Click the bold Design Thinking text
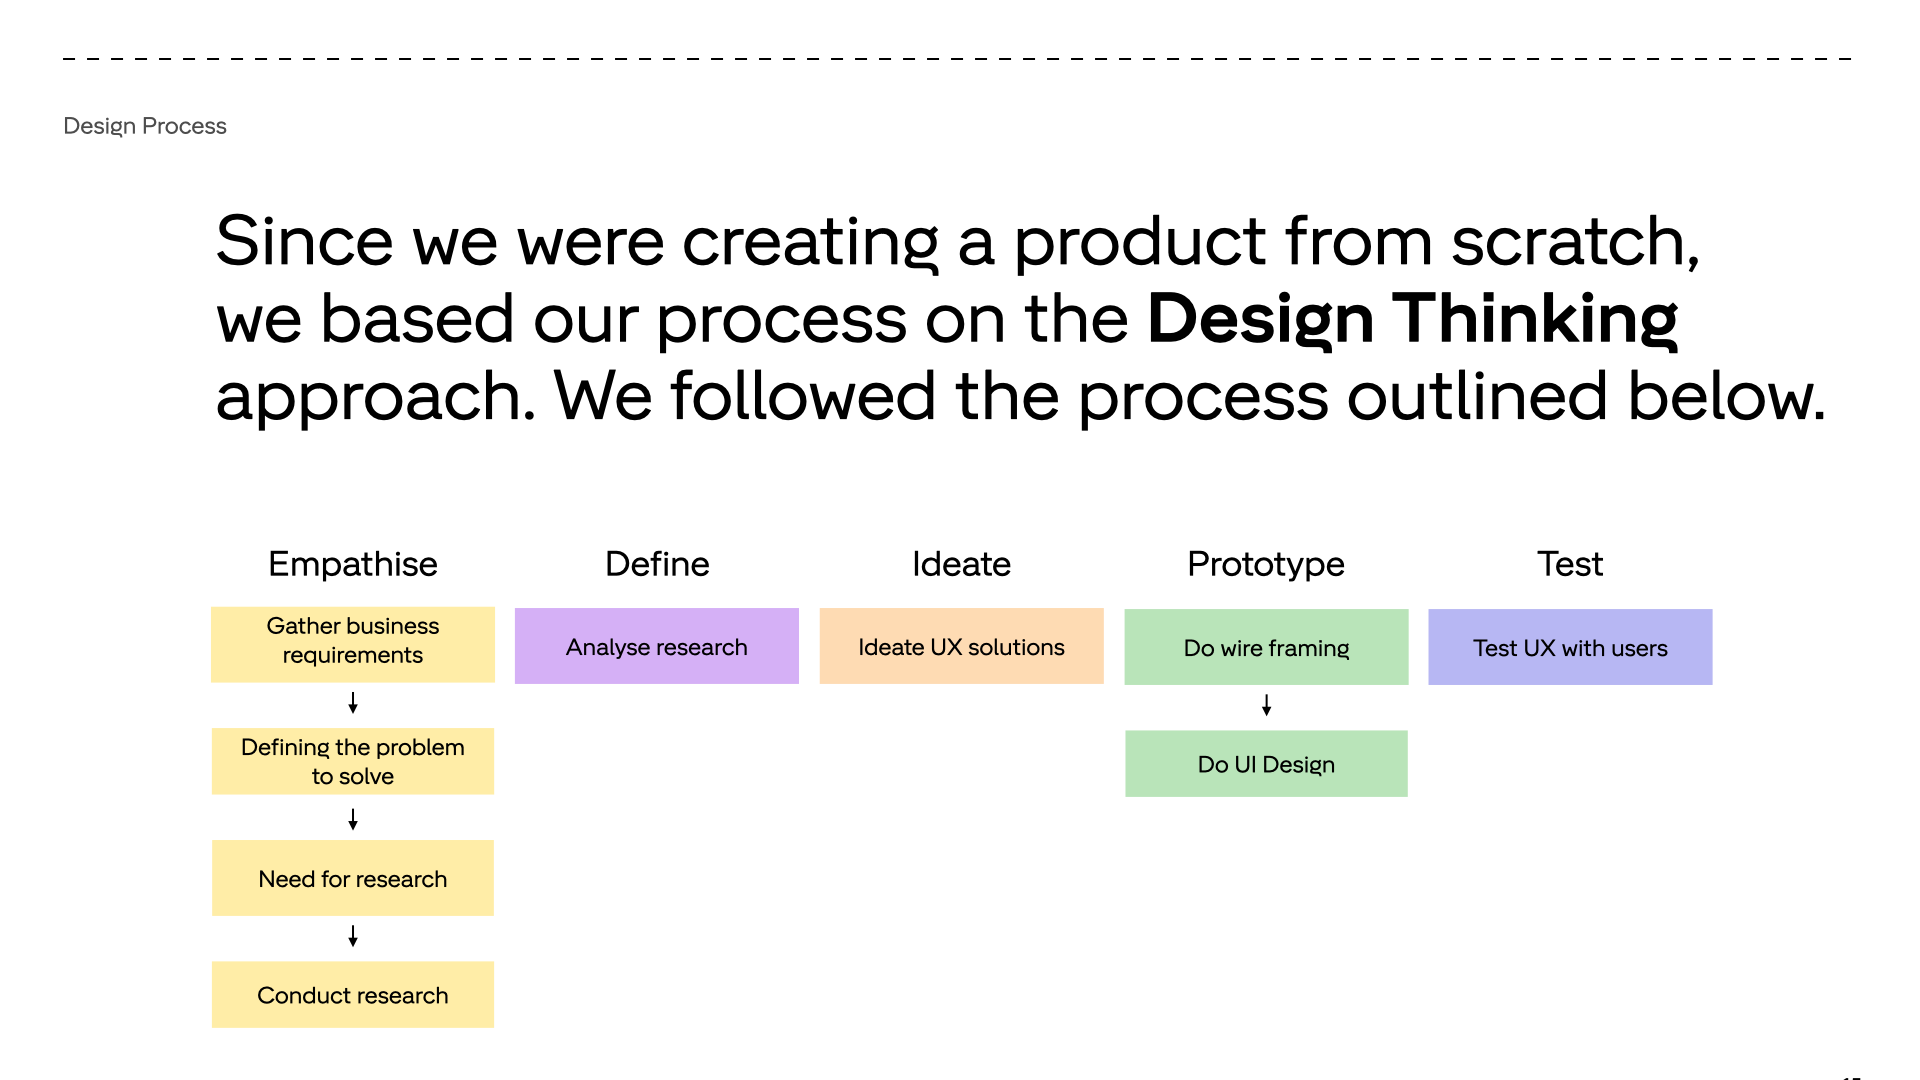Screen dimensions: 1920x1080 (x=1412, y=319)
